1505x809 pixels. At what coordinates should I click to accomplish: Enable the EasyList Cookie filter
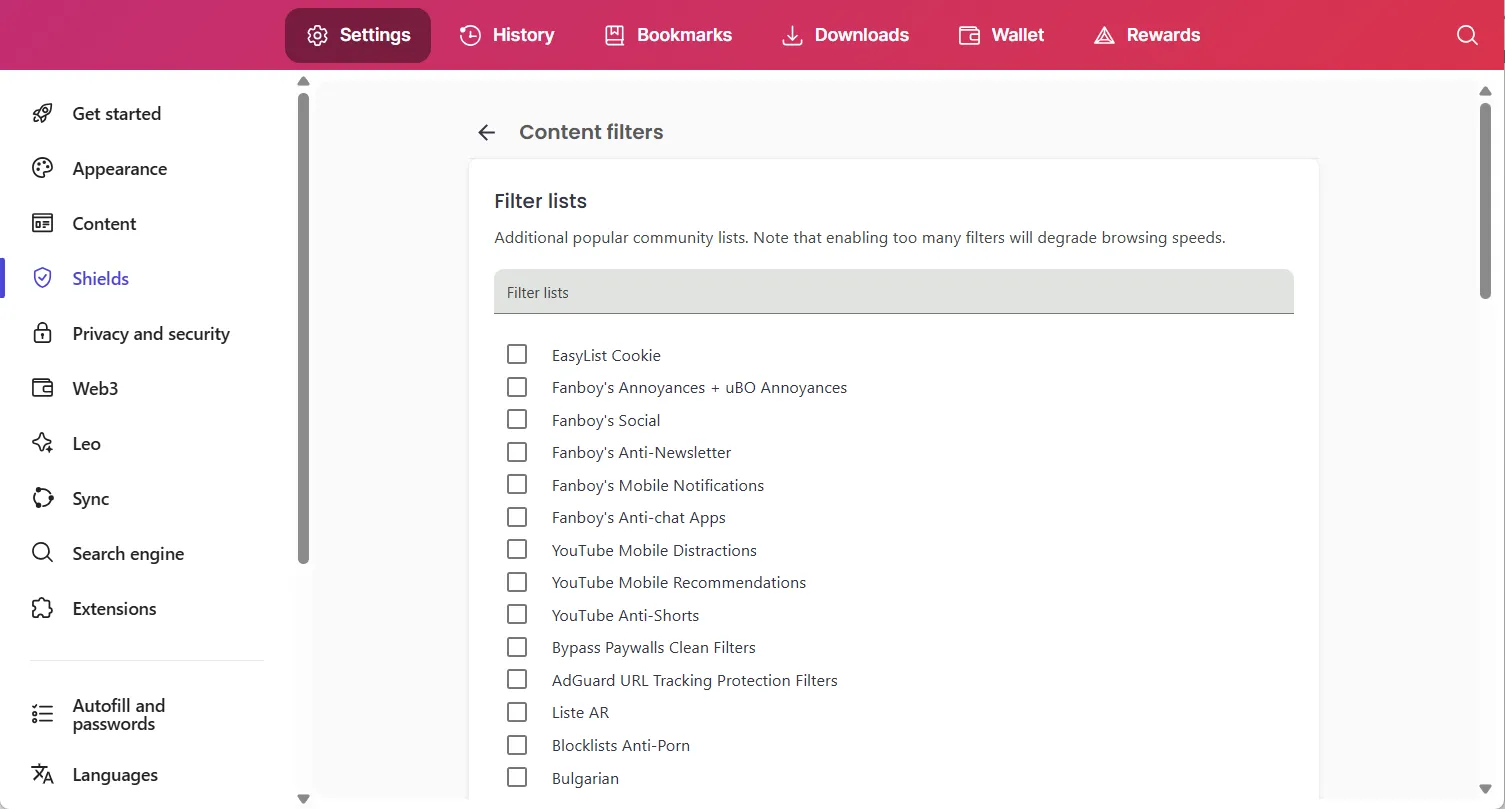click(517, 354)
